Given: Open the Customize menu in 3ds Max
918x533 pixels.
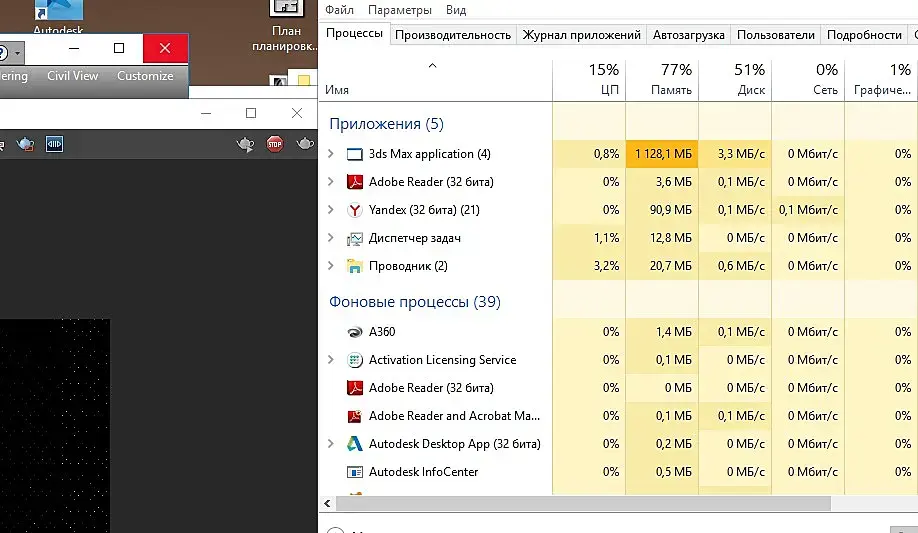Looking at the screenshot, I should (x=145, y=76).
